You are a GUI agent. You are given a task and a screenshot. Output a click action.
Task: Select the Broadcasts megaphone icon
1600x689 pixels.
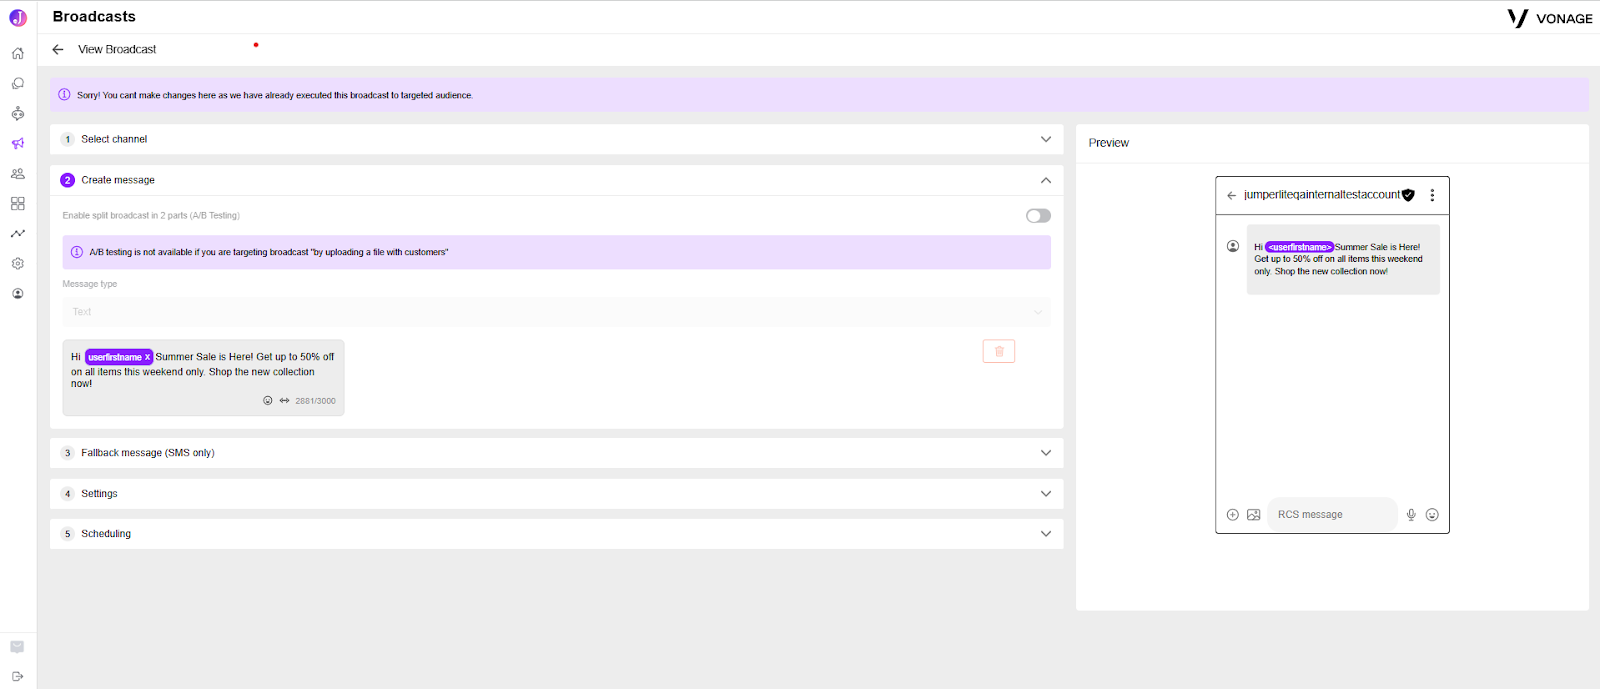[17, 144]
